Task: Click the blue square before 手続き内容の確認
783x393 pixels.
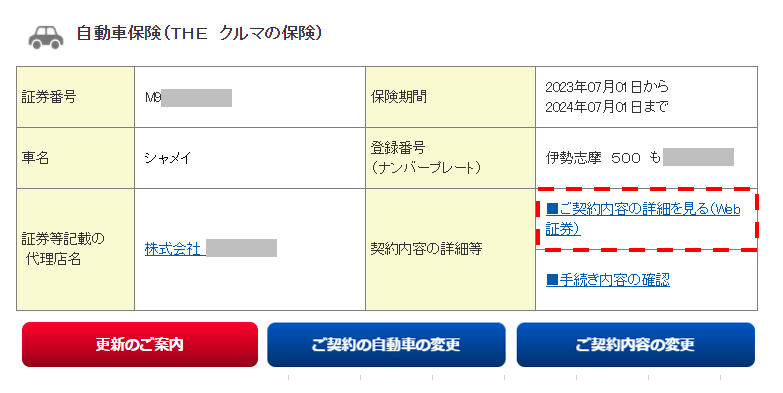Action: point(552,280)
